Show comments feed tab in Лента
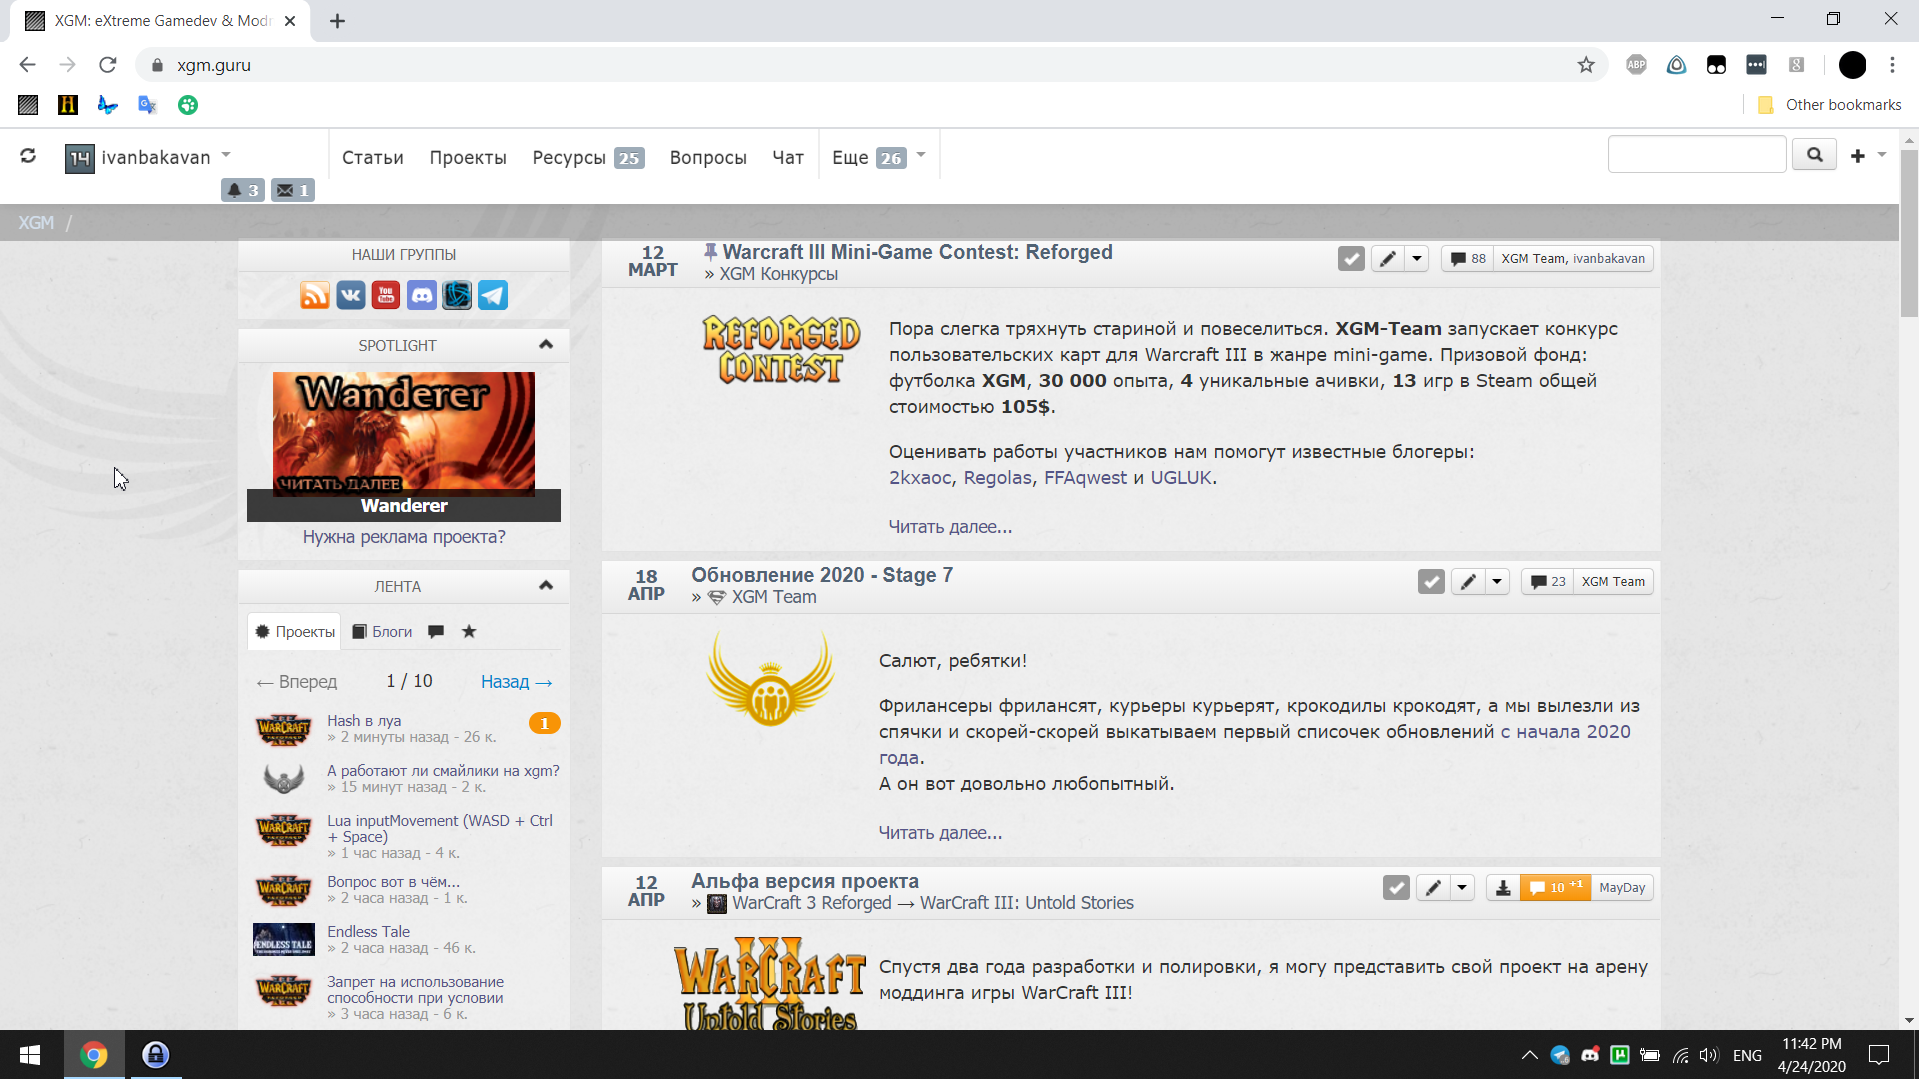 coord(436,632)
